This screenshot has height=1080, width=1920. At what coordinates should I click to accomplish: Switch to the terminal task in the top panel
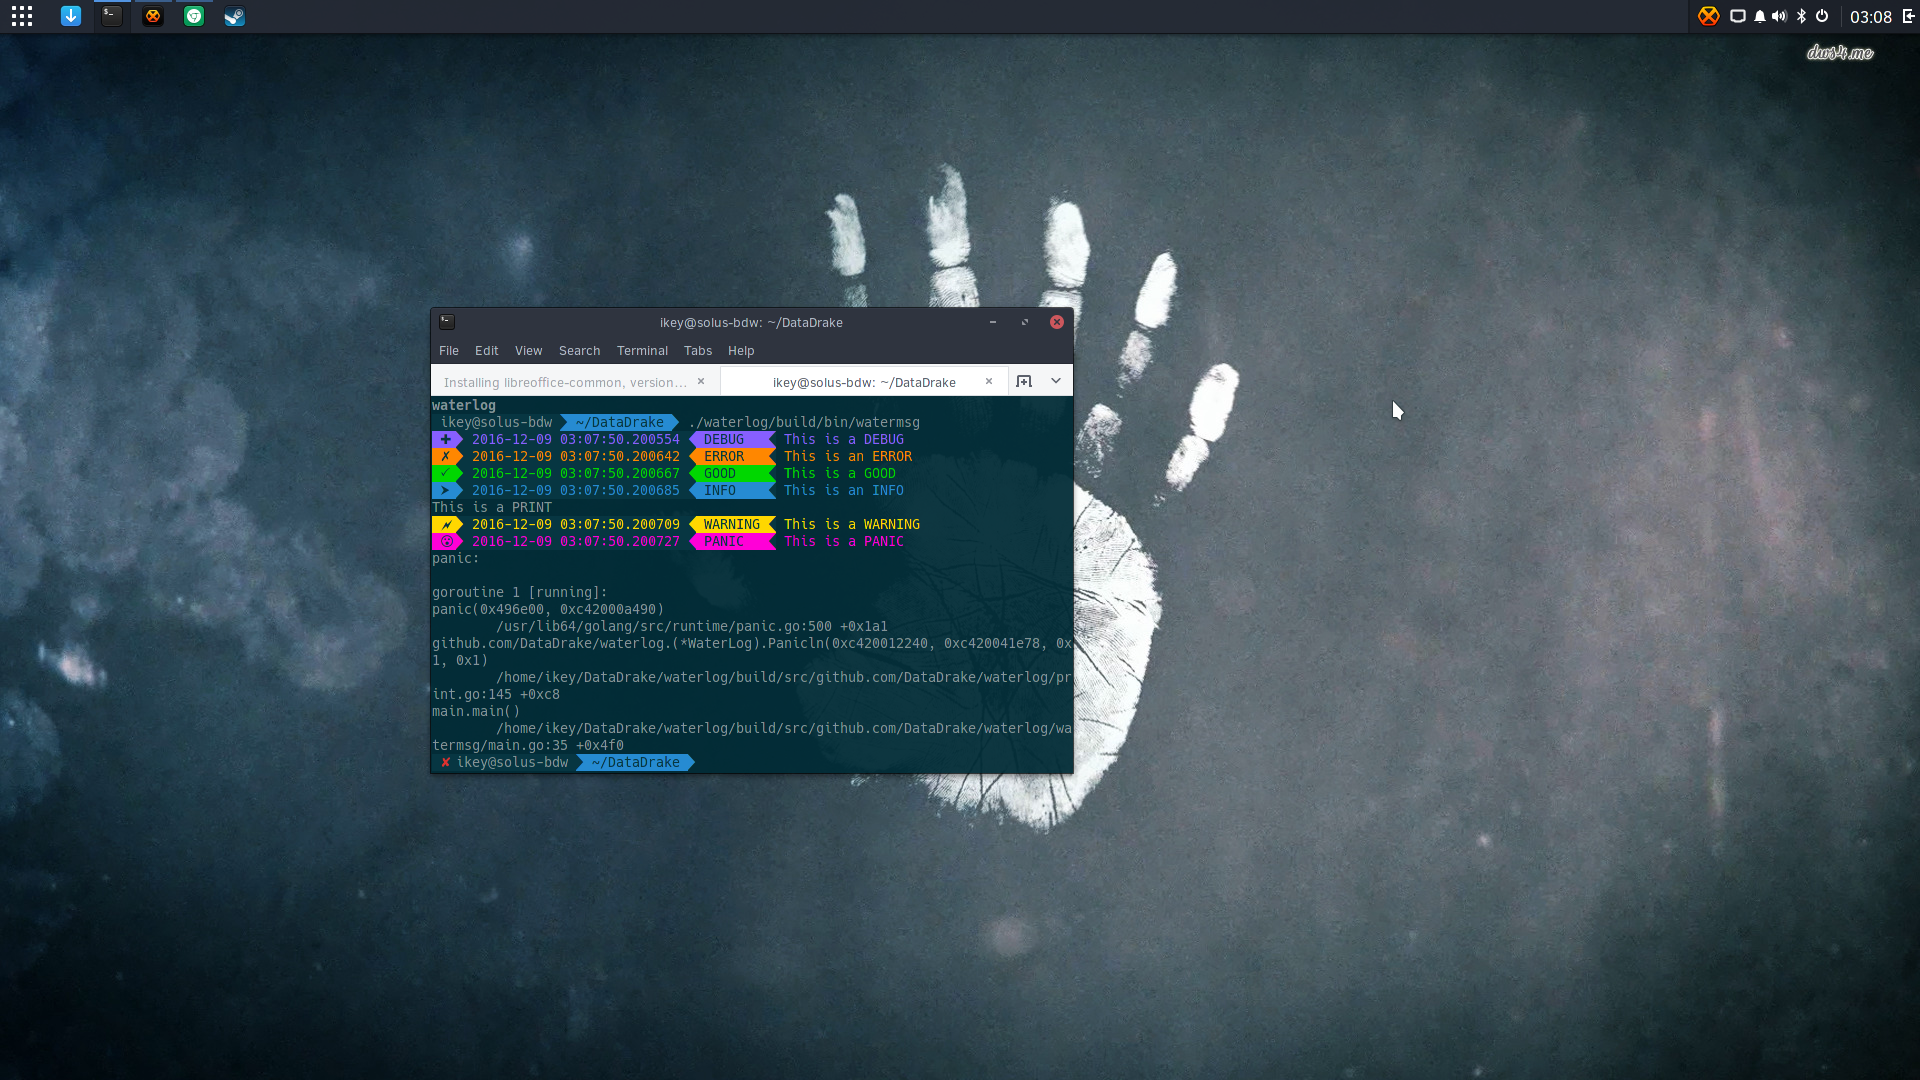[x=112, y=16]
